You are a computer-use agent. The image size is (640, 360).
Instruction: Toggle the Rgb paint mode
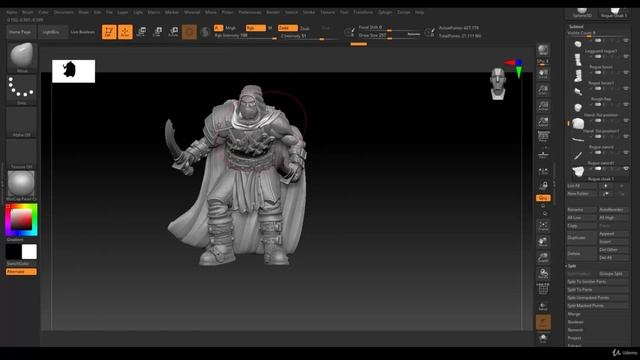pos(255,28)
